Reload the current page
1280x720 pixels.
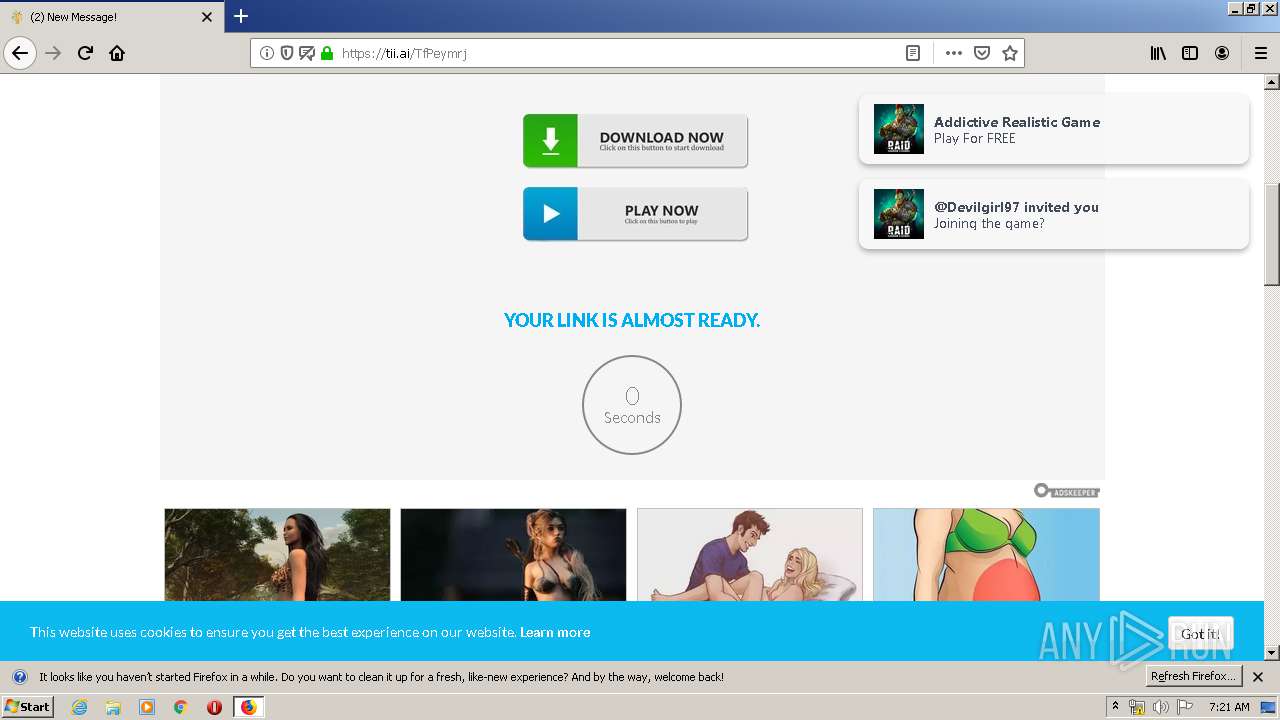(86, 53)
